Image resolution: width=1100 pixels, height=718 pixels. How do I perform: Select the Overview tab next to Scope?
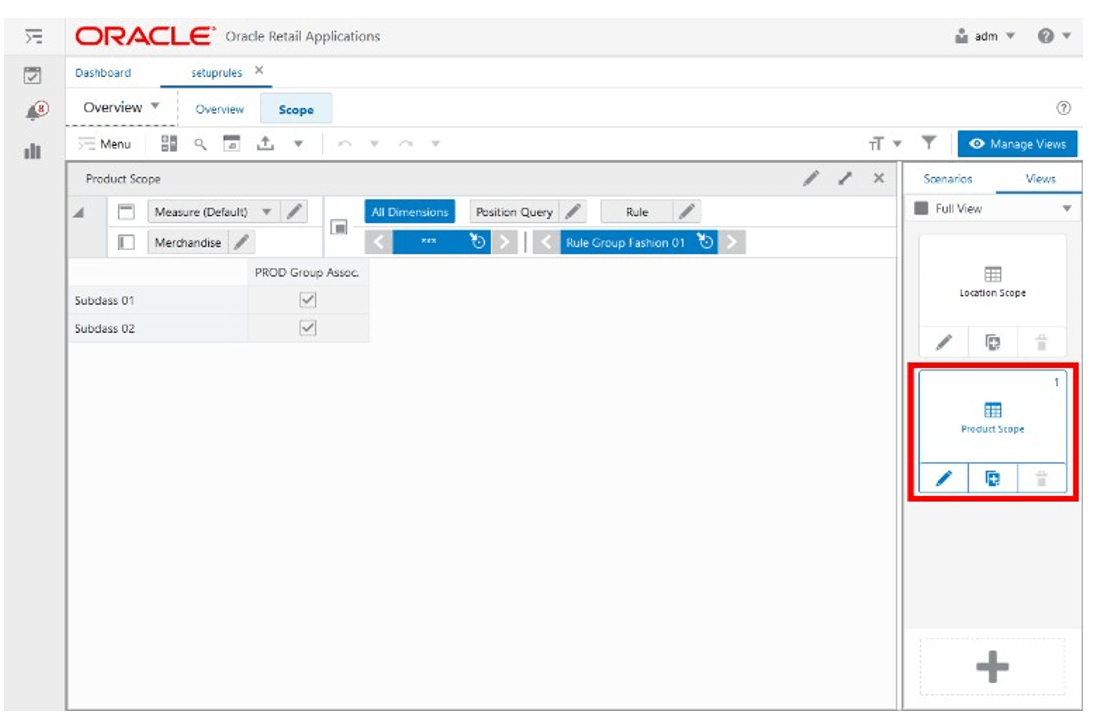tap(219, 108)
